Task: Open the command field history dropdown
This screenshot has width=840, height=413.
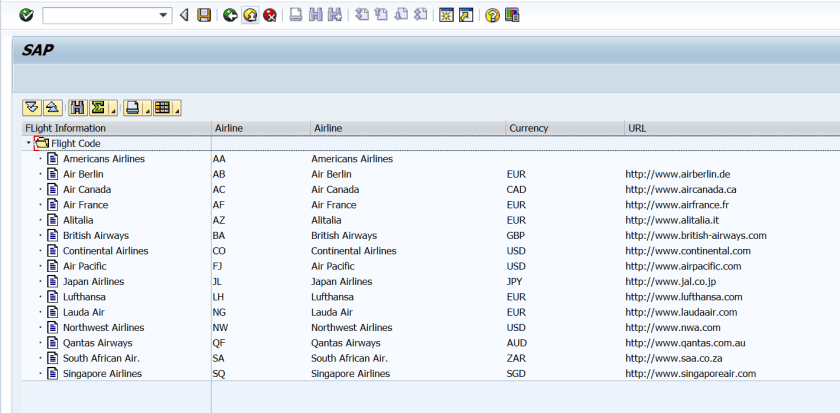Action: point(164,16)
